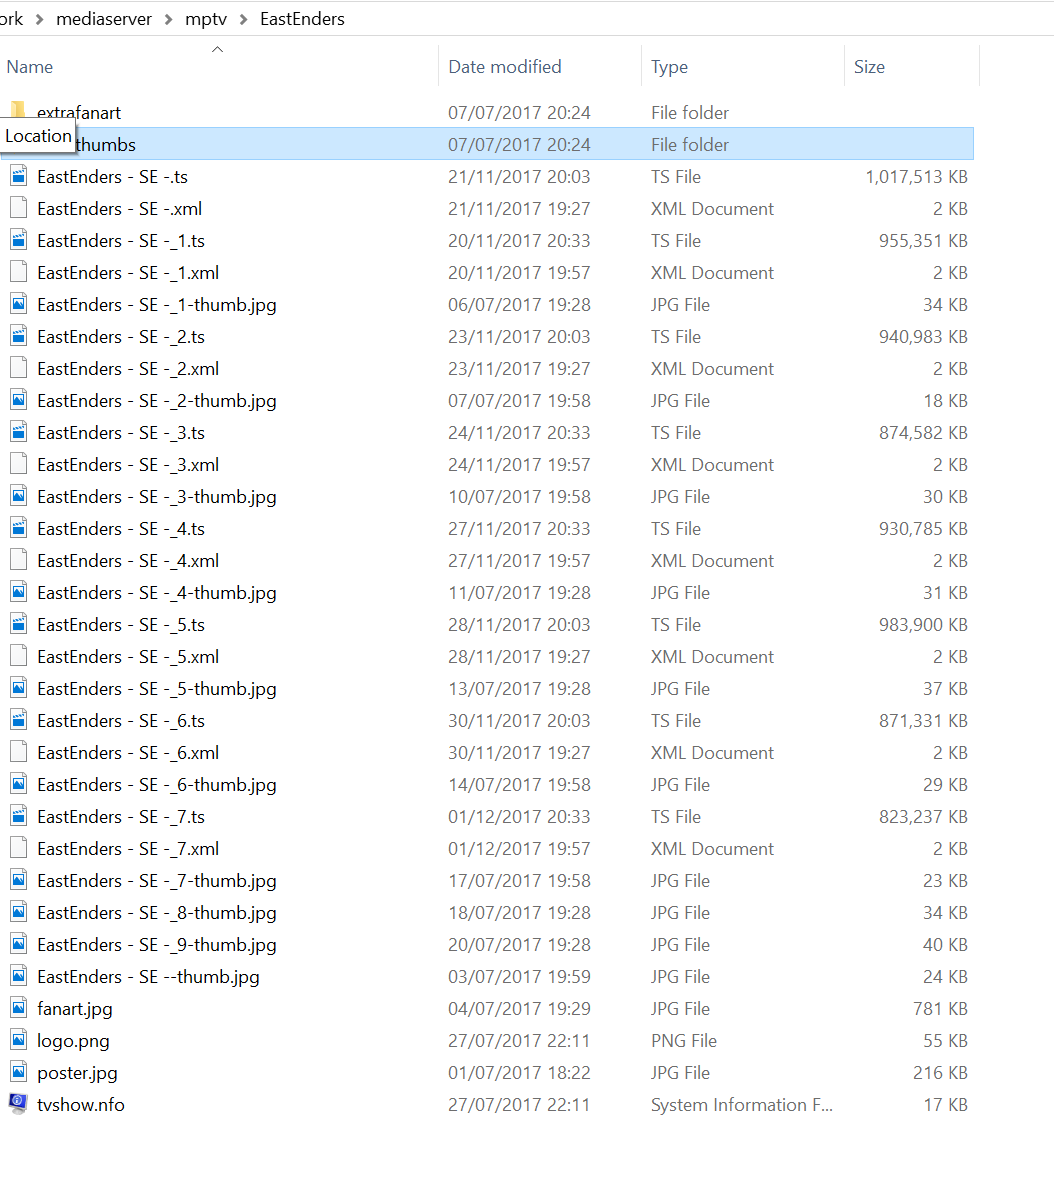Screen dimensions: 1054x1195
Task: Expand the breadcrumb chevron after mptv
Action: [x=244, y=20]
